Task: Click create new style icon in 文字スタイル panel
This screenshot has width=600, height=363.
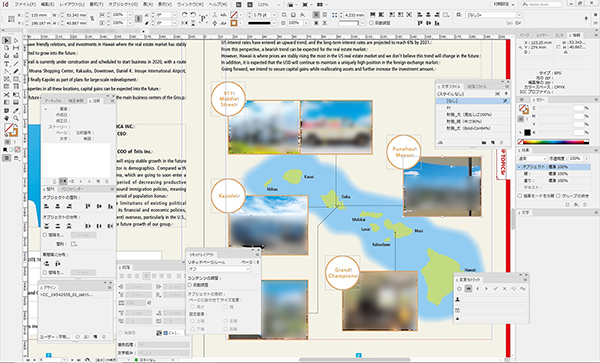Action: point(493,143)
